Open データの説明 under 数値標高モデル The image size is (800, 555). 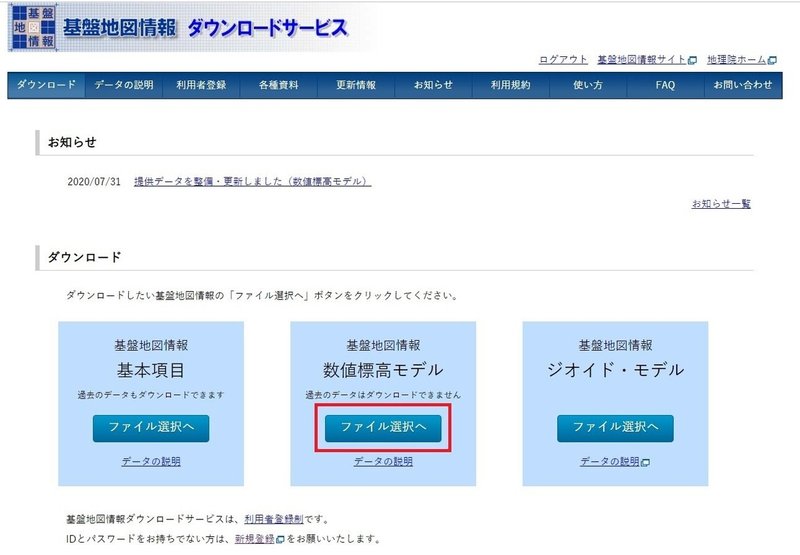coord(383,461)
